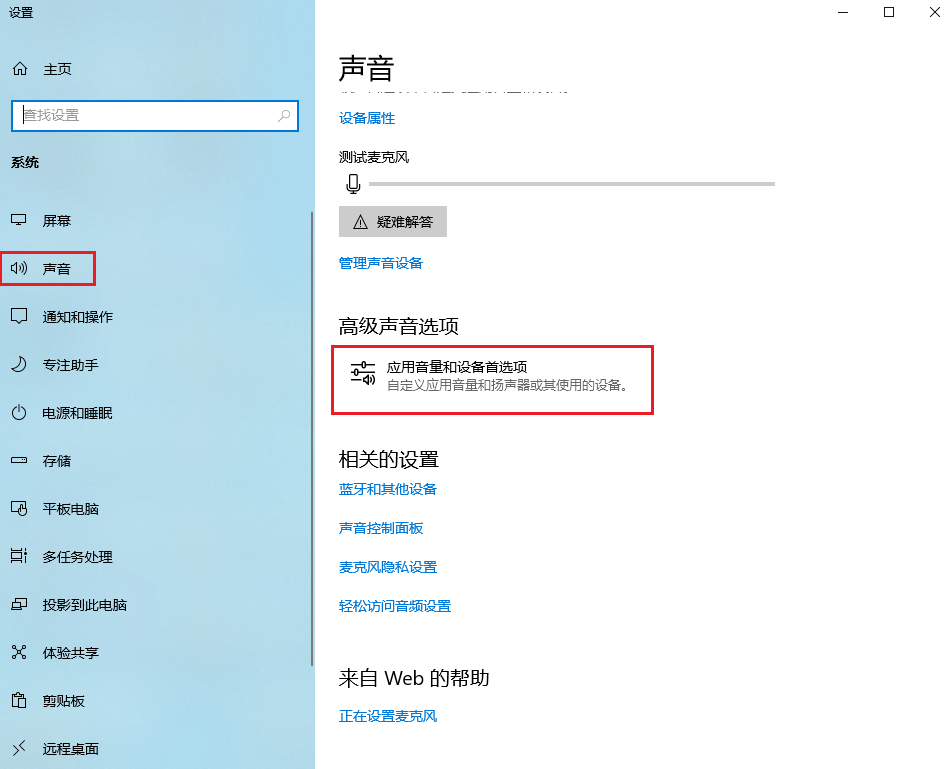Click the 测试麦克风 level slider
Image resolution: width=947 pixels, height=769 pixels.
[x=570, y=183]
